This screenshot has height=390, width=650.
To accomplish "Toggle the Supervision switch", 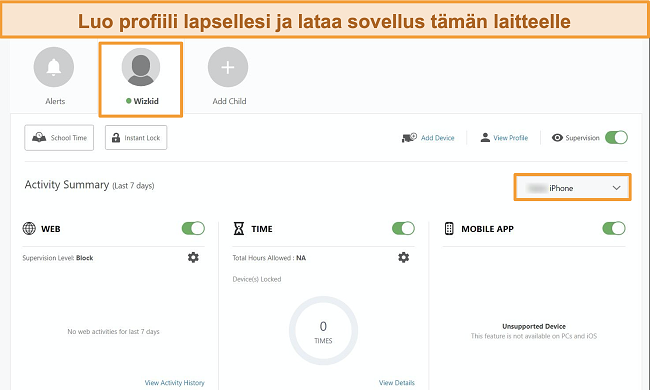I will click(616, 138).
